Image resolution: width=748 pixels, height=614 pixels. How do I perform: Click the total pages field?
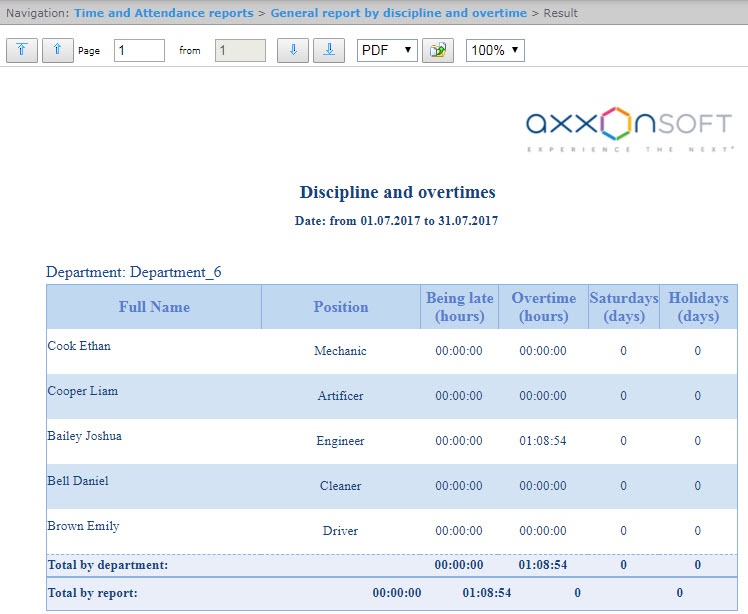tap(240, 50)
